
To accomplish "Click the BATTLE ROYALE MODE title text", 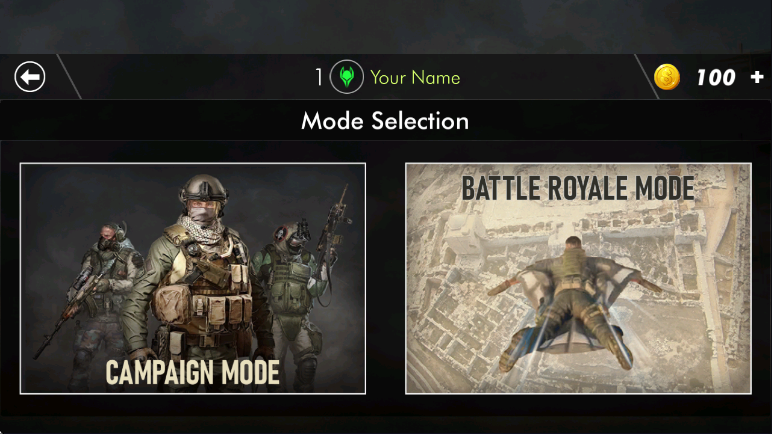I will point(578,188).
